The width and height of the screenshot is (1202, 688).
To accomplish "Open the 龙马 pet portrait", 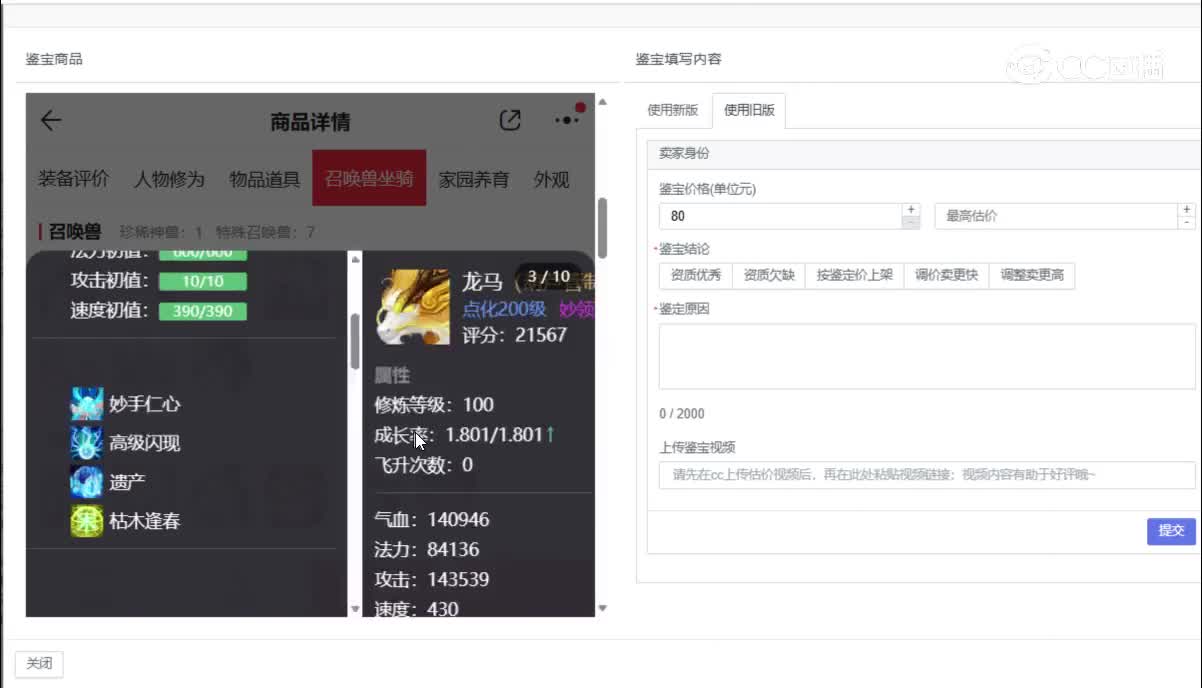I will pos(413,306).
